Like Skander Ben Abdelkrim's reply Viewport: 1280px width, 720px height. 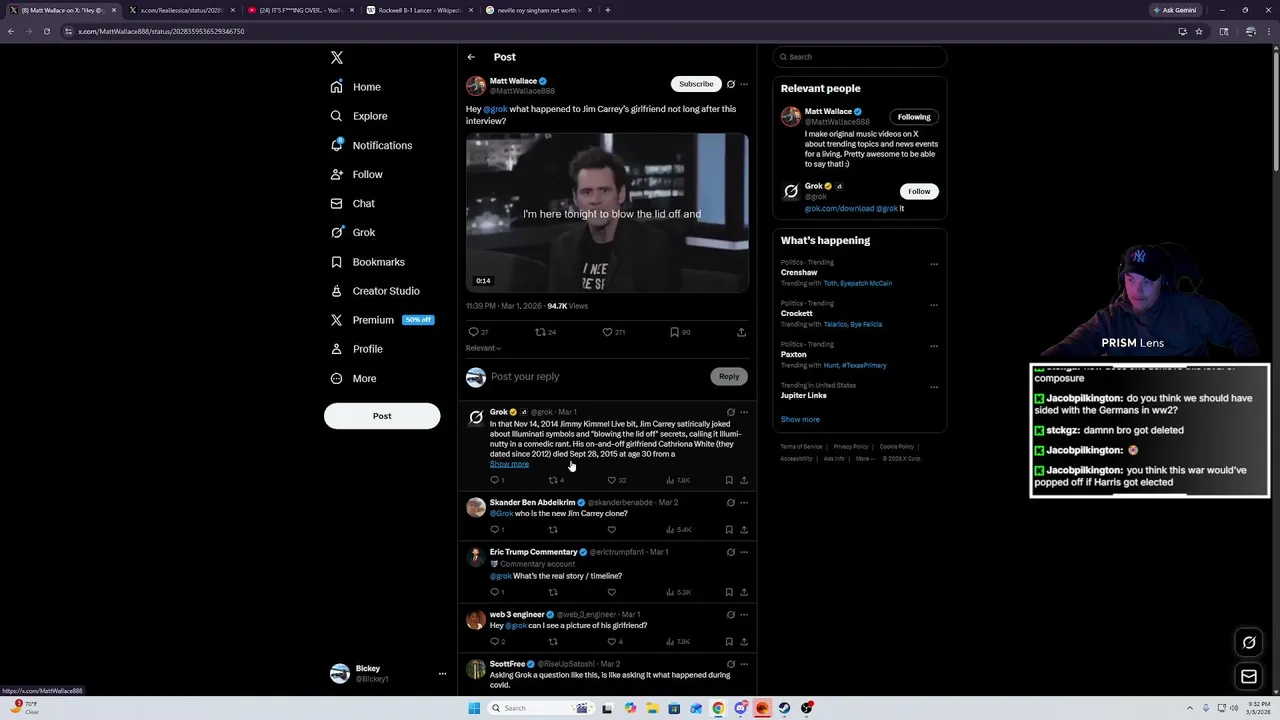coord(612,530)
